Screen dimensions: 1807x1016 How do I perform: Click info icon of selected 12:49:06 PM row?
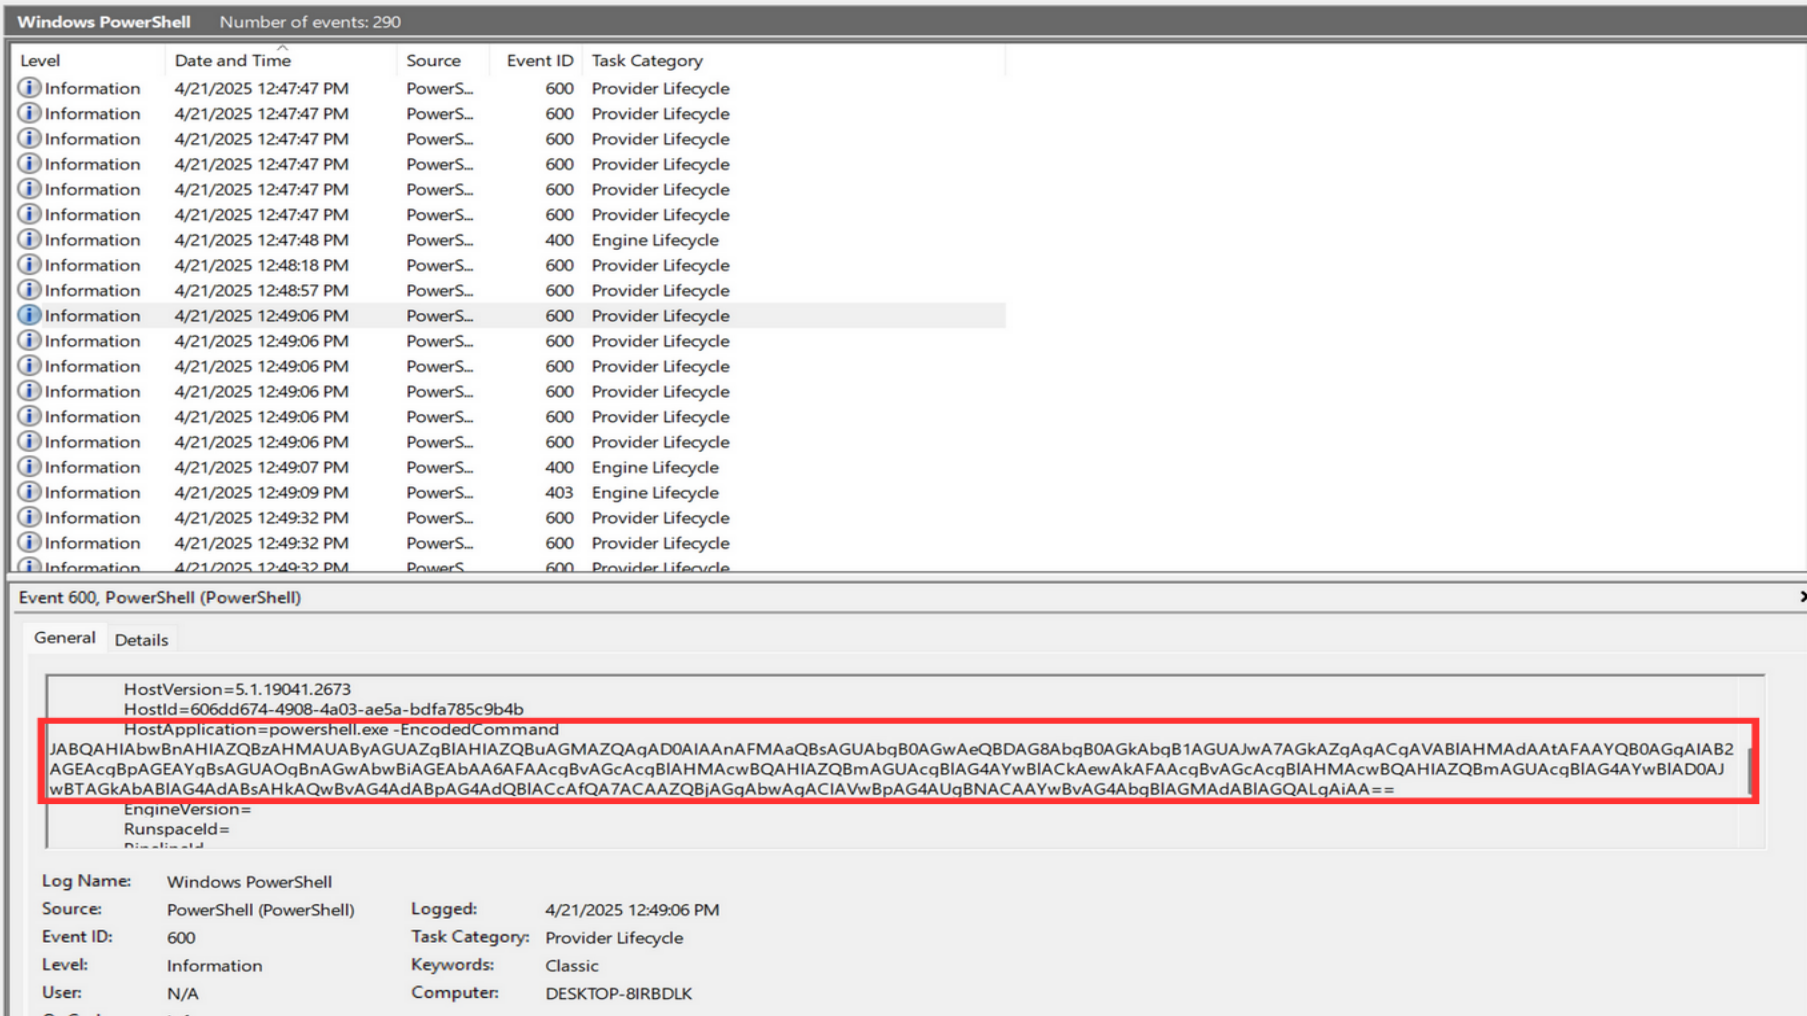coord(29,315)
